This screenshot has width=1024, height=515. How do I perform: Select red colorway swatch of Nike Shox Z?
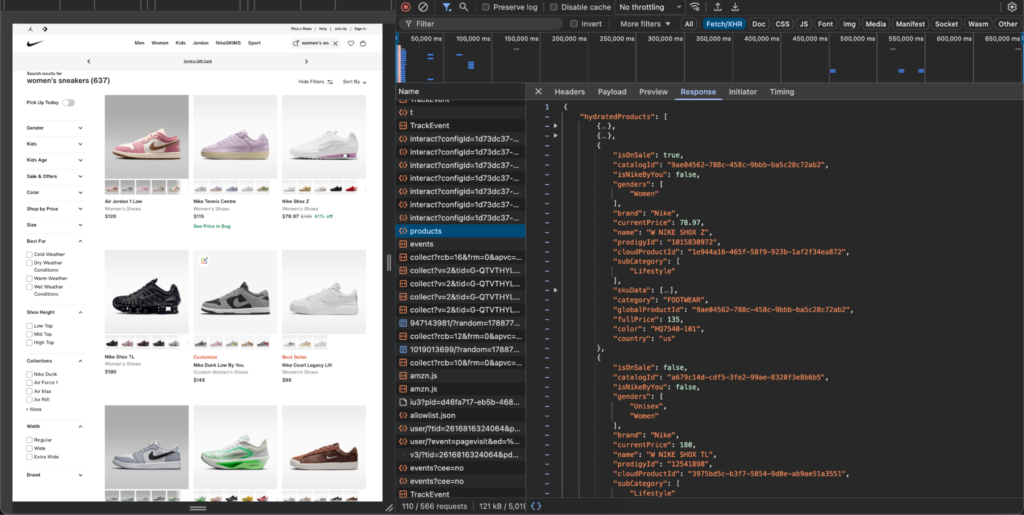point(351,188)
